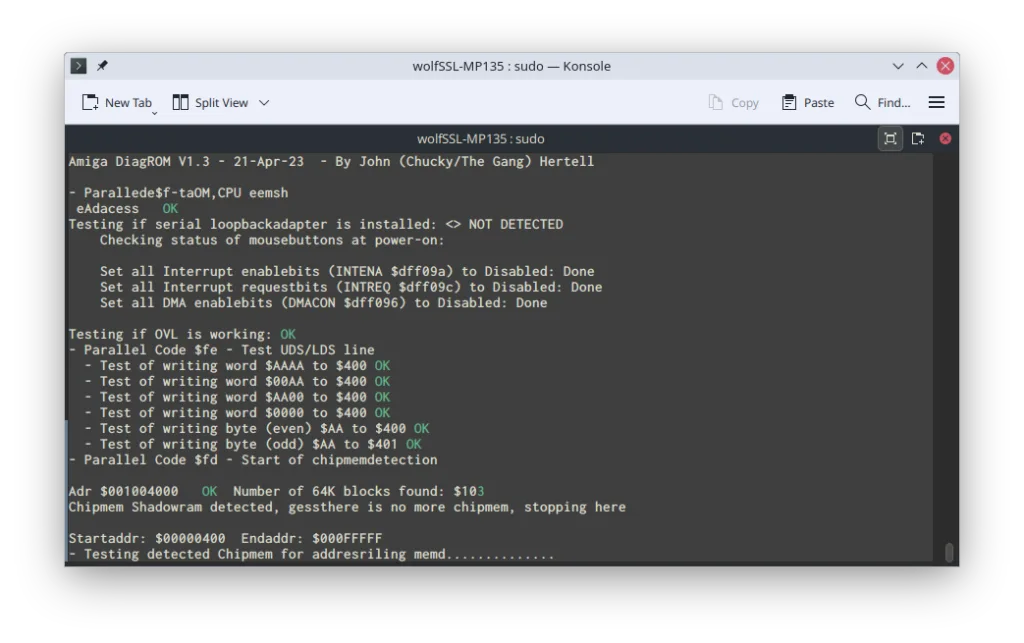Click the 'DMACON $dff096' line
Viewport: 1024px width, 643px height.
coord(323,302)
